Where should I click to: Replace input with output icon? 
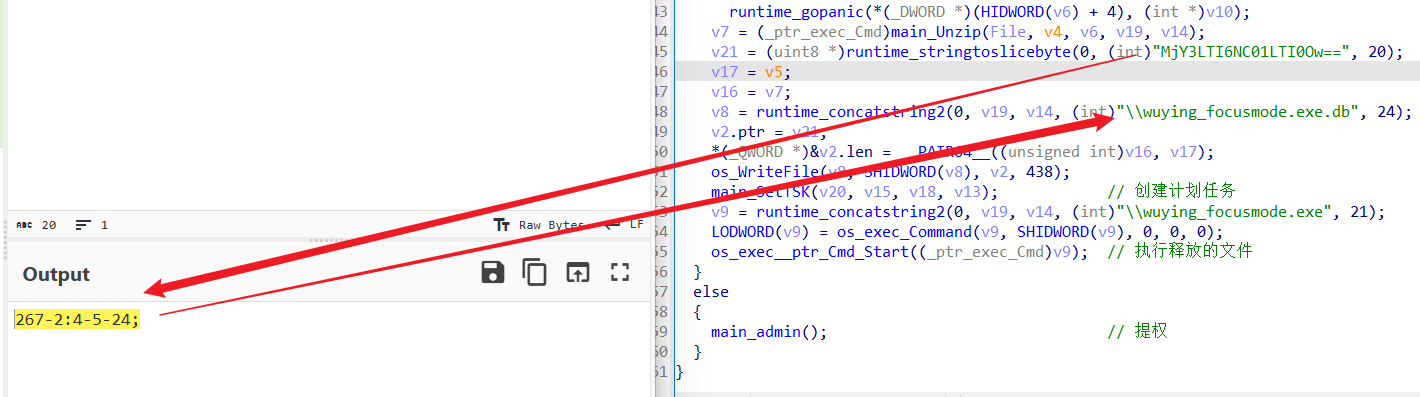[578, 272]
